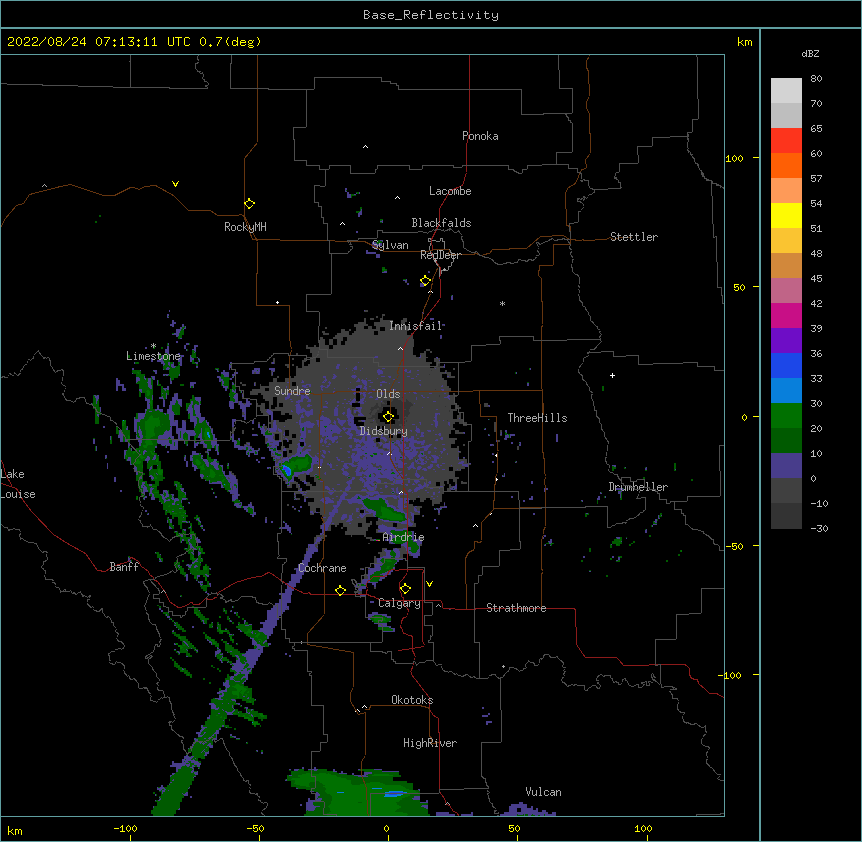Select the Strathmore map label
This screenshot has height=842, width=862.
coord(516,608)
